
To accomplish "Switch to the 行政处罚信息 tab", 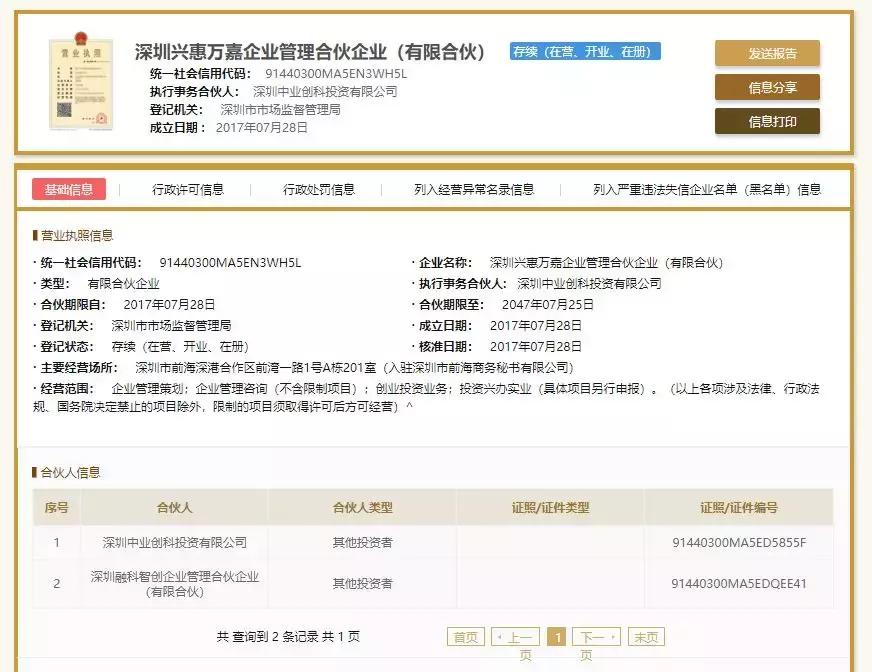I will (320, 188).
